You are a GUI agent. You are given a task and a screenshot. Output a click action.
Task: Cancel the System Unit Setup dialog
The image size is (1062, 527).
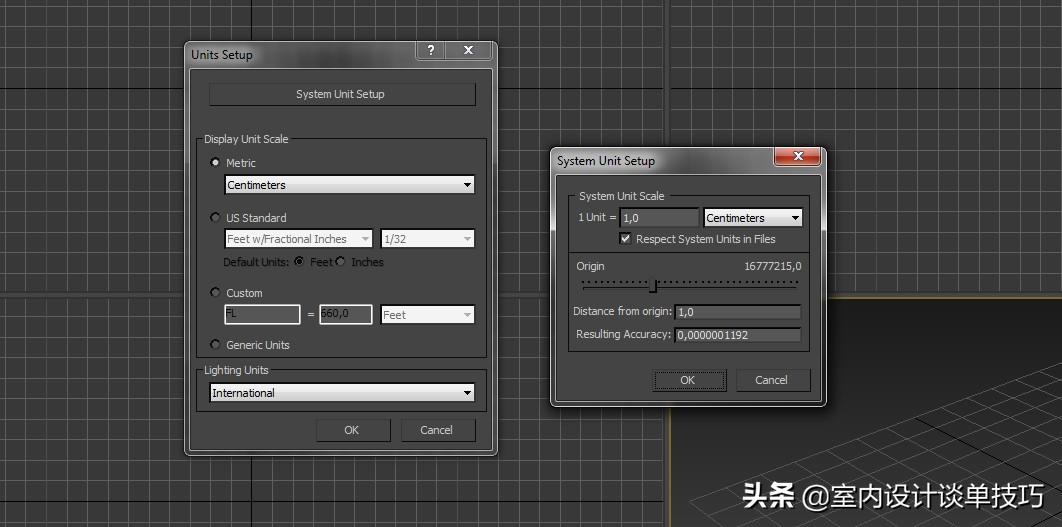pos(773,380)
